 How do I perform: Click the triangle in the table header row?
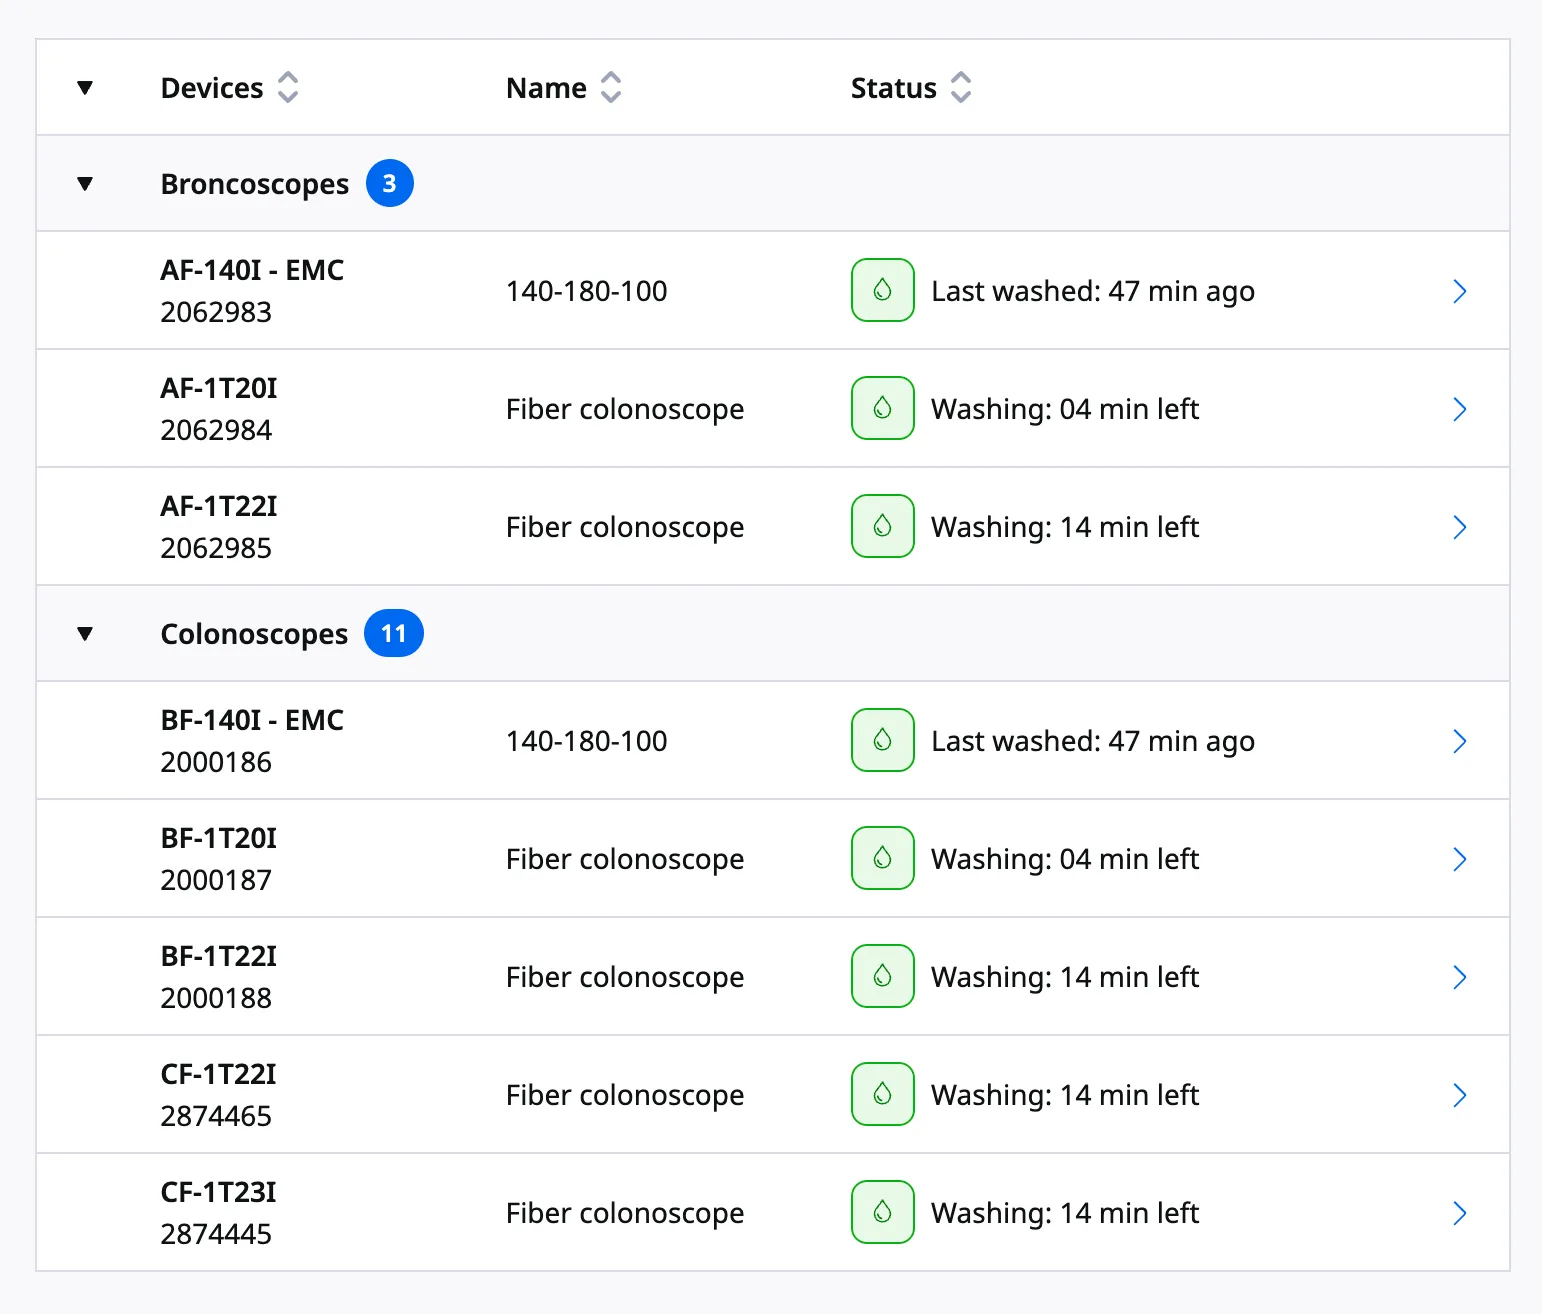85,88
